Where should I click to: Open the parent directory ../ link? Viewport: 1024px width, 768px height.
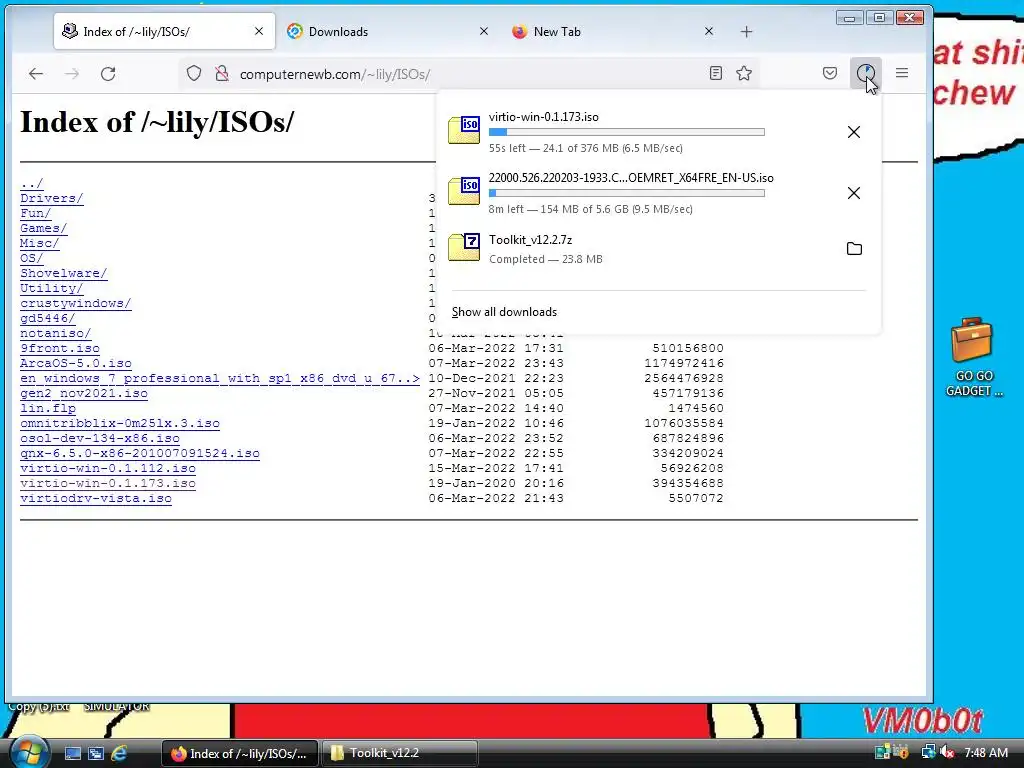(31, 184)
